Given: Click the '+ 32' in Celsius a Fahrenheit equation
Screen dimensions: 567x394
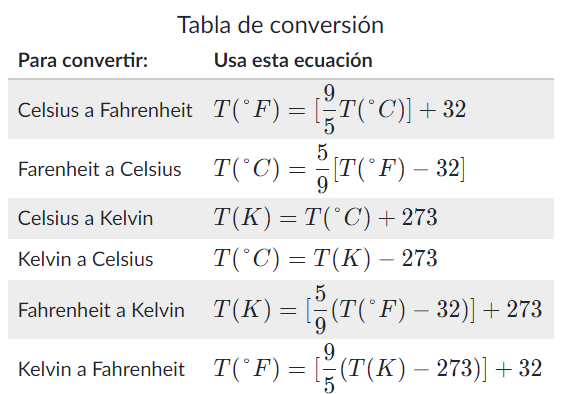Looking at the screenshot, I should pos(442,110).
